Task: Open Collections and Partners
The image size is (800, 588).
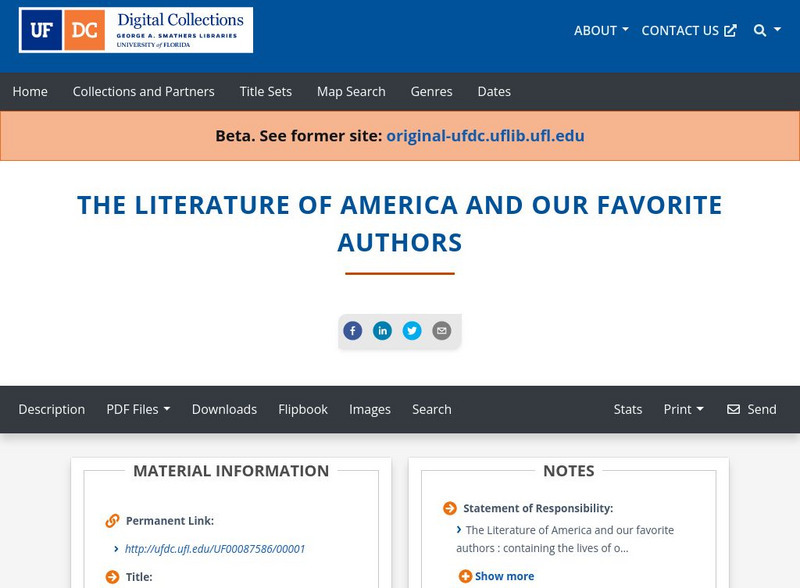Action: [x=143, y=91]
